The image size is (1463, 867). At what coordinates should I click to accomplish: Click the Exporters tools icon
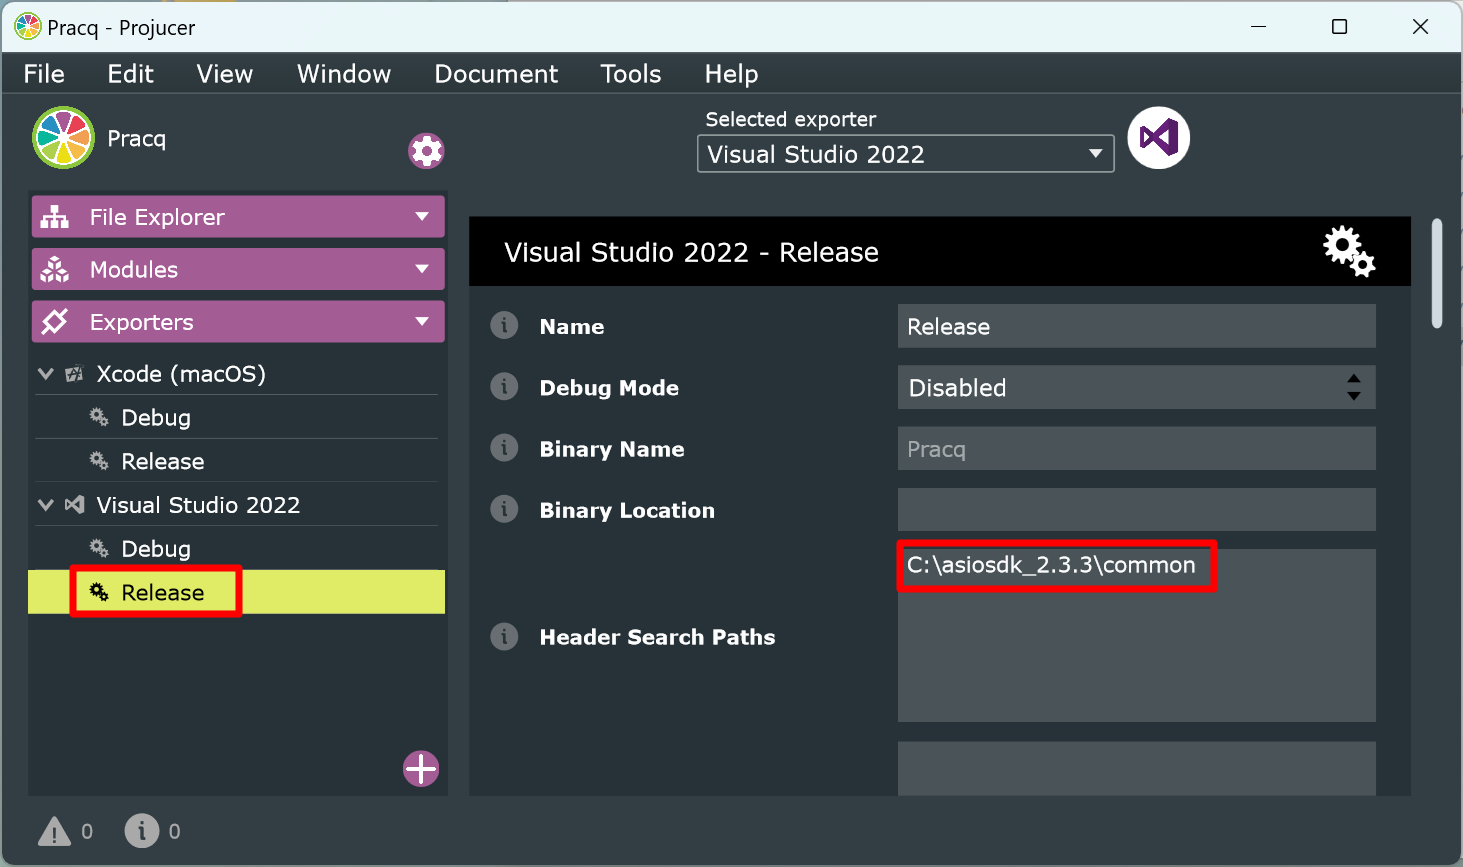click(55, 322)
